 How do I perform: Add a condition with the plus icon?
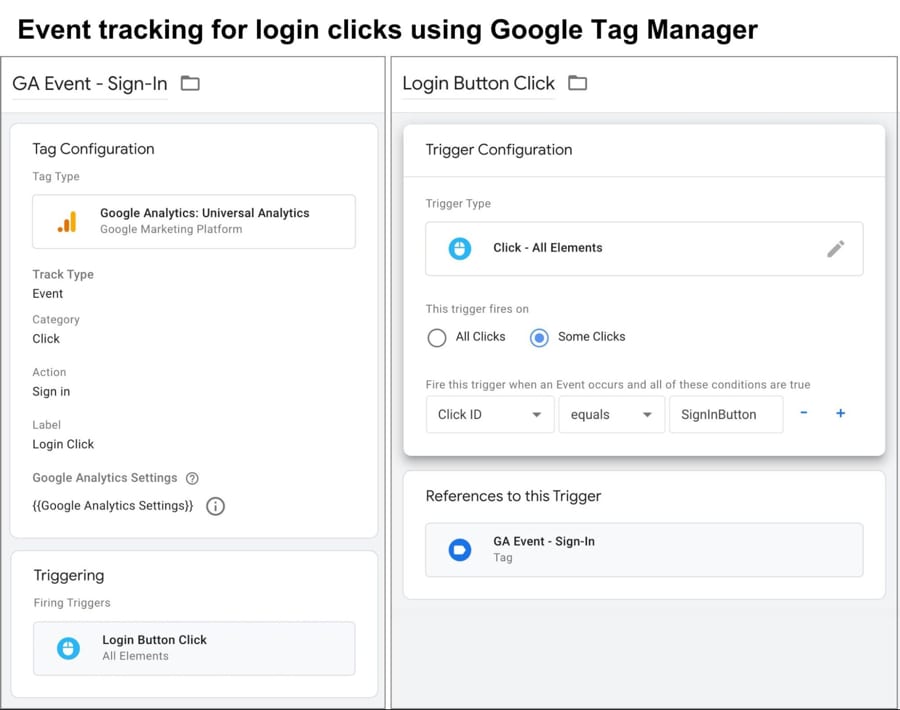tap(840, 413)
